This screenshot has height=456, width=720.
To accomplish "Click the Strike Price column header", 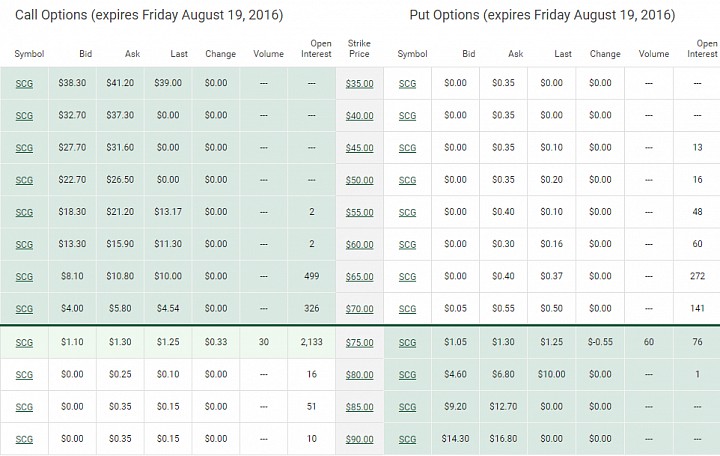I will 359,48.
